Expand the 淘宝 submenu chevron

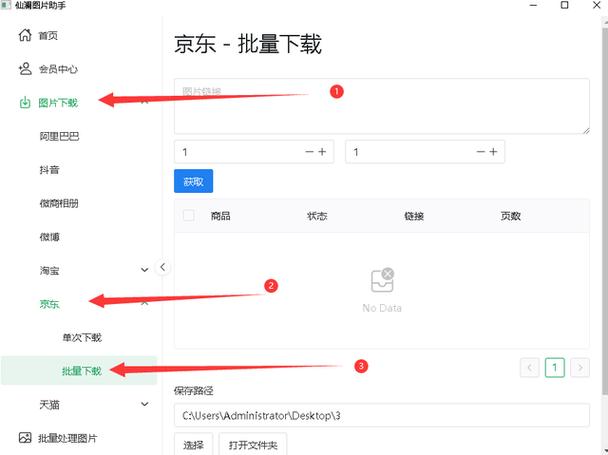click(x=145, y=270)
